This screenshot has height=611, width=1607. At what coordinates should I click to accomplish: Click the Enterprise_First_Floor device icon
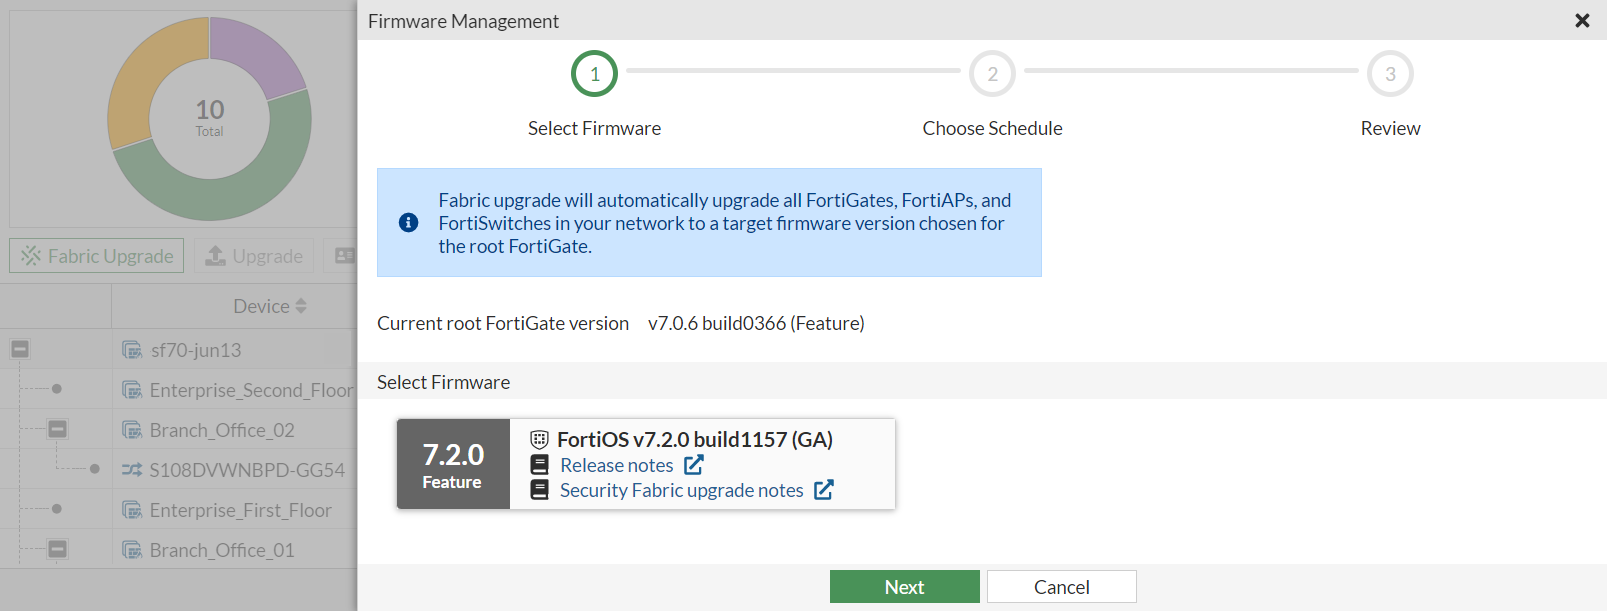(132, 510)
